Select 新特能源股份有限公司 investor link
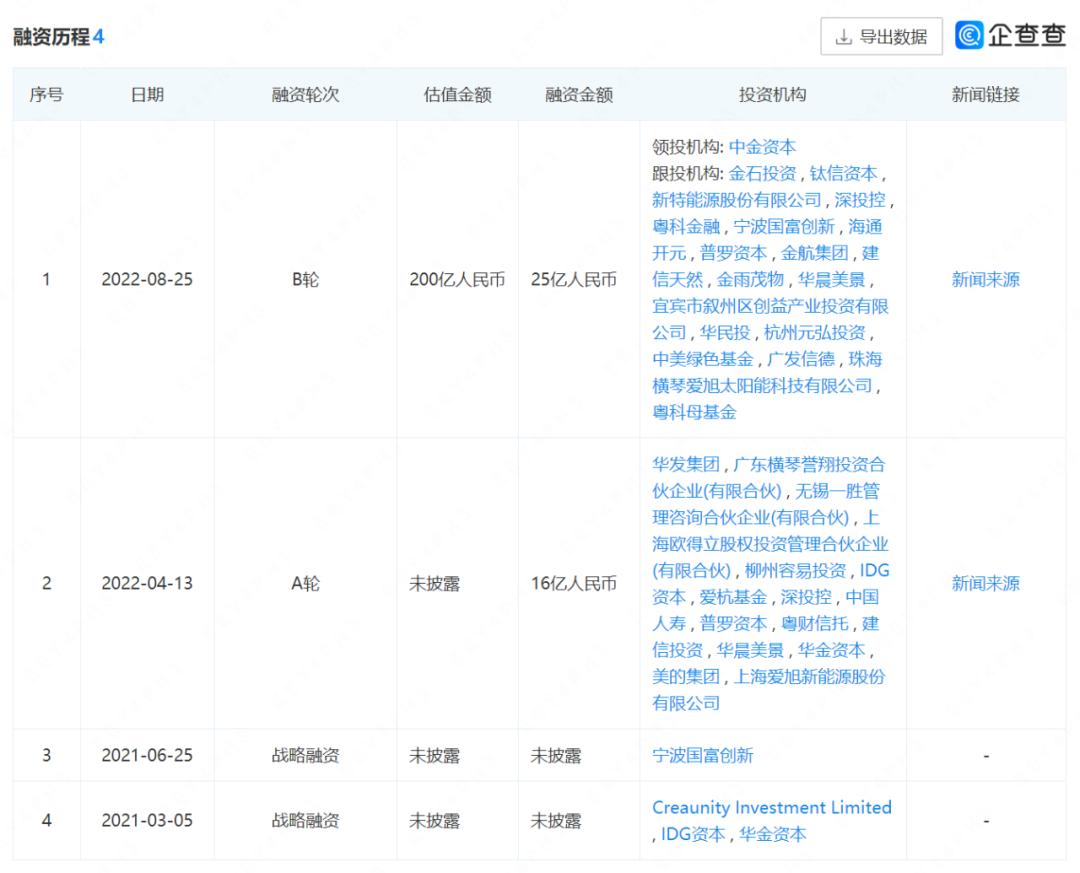 737,200
